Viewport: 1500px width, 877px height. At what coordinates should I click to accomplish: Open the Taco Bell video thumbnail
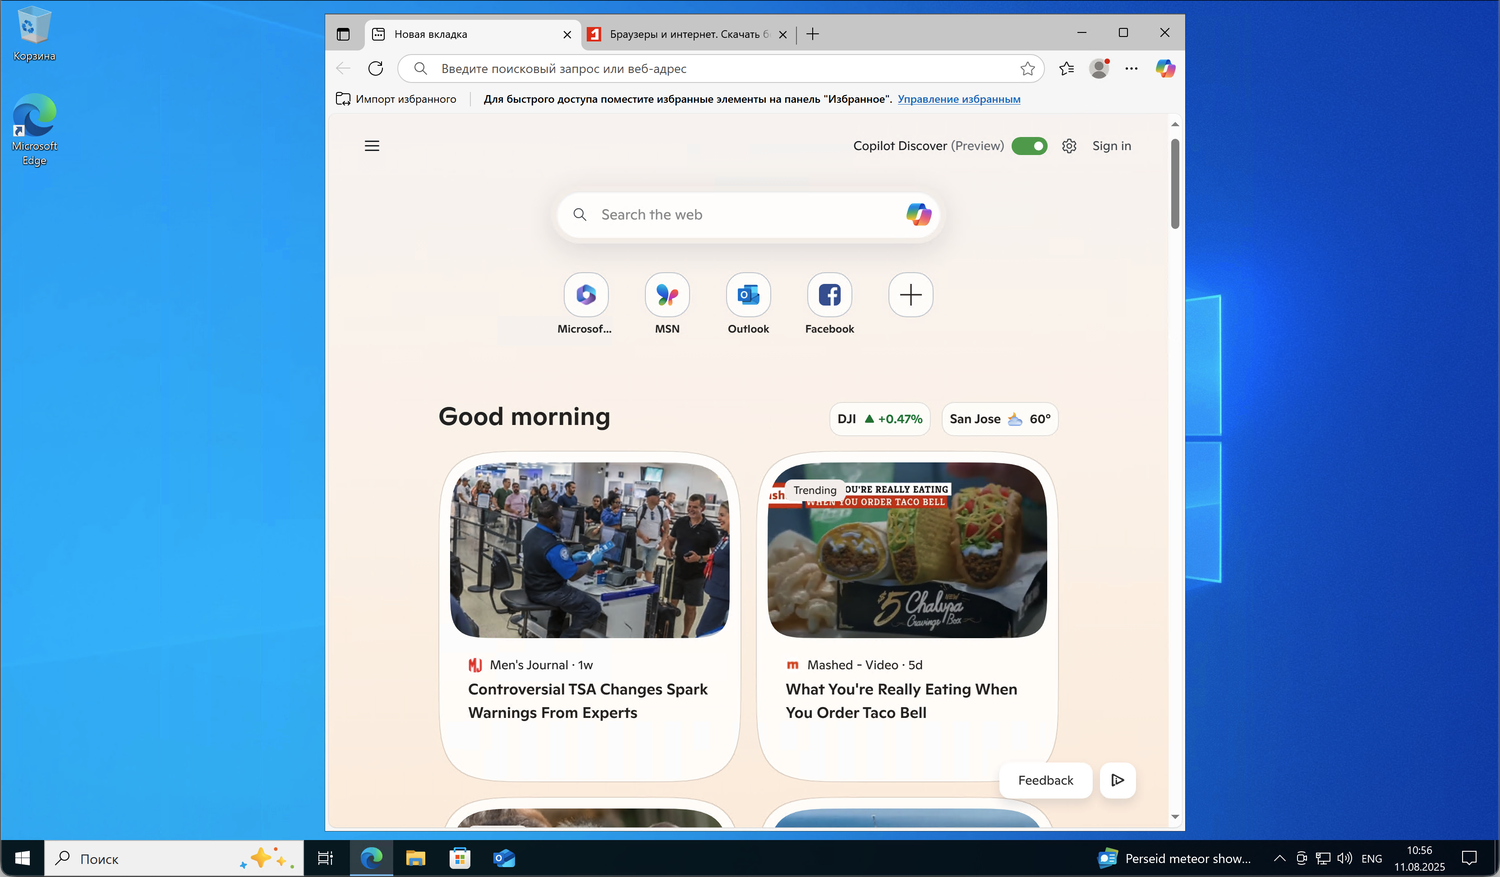coord(907,550)
